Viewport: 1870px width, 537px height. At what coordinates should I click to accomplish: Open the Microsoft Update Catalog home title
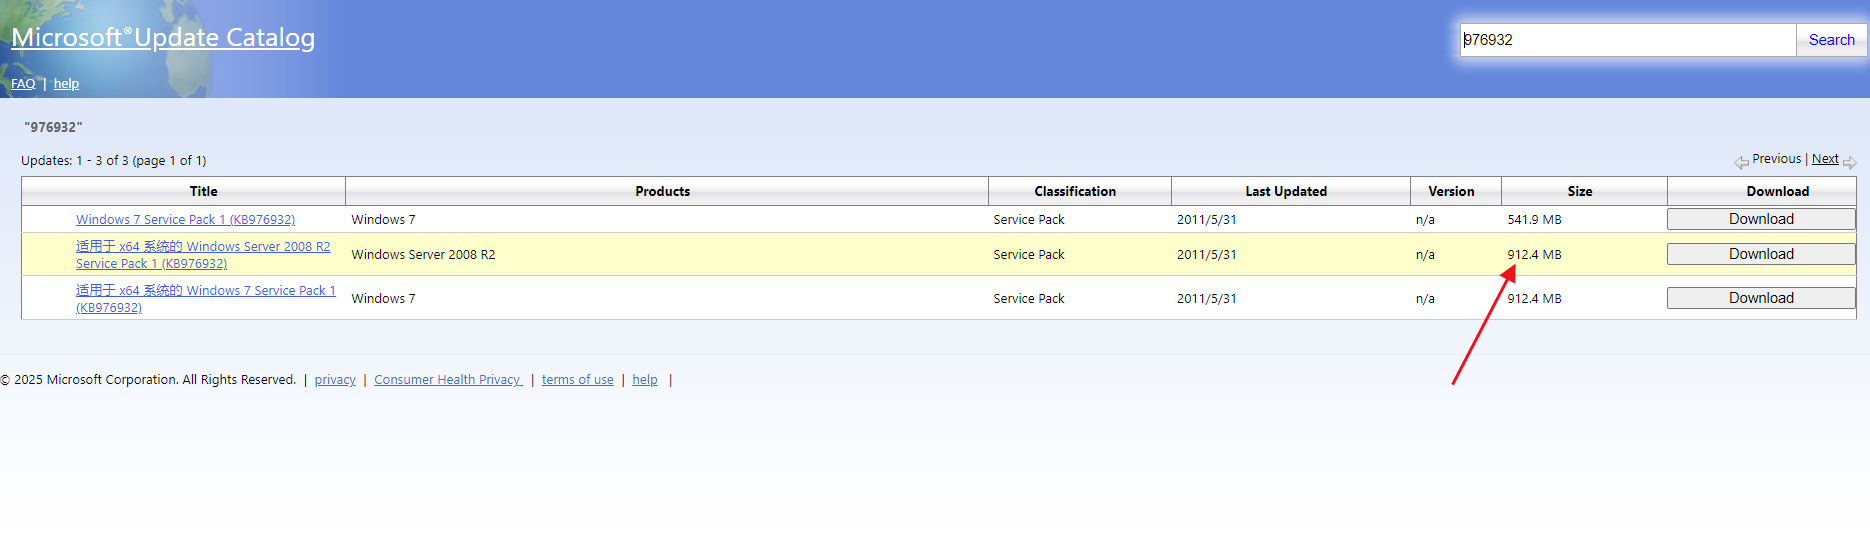(163, 38)
